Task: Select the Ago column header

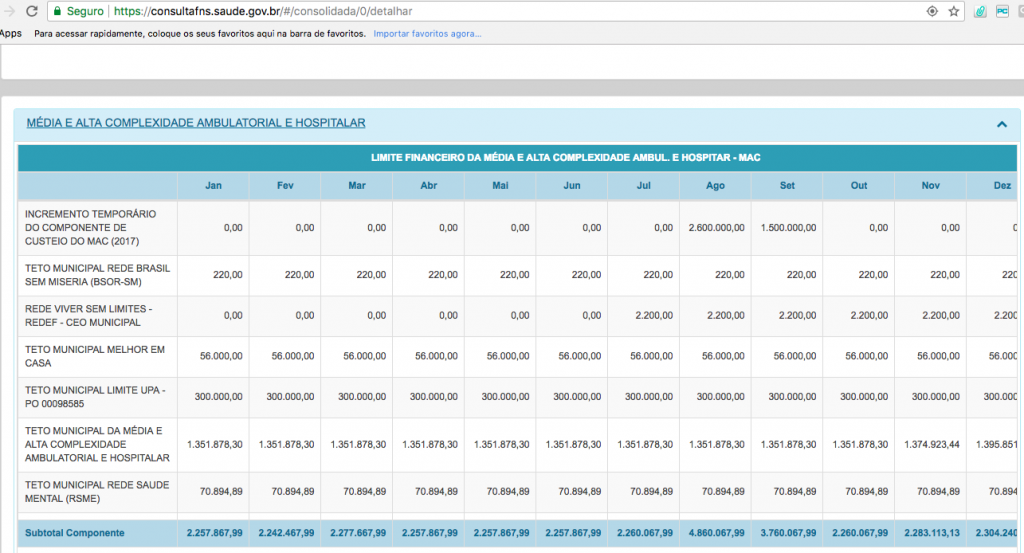Action: click(715, 185)
